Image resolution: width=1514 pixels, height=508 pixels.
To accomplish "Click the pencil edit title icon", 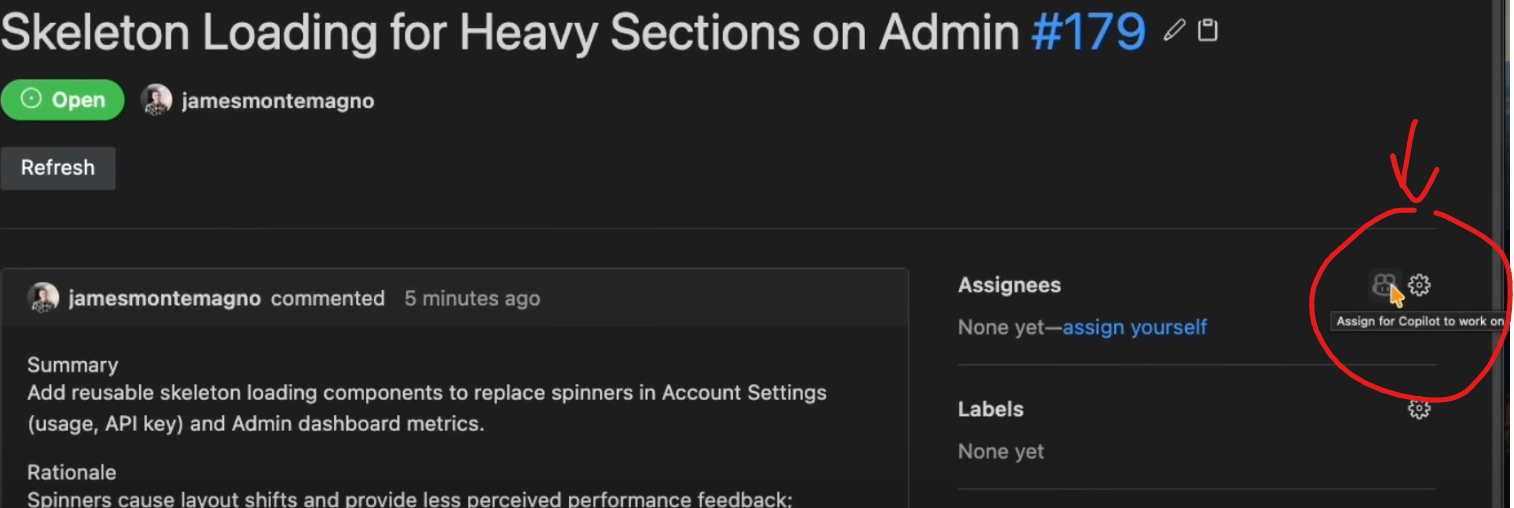I will click(x=1175, y=31).
